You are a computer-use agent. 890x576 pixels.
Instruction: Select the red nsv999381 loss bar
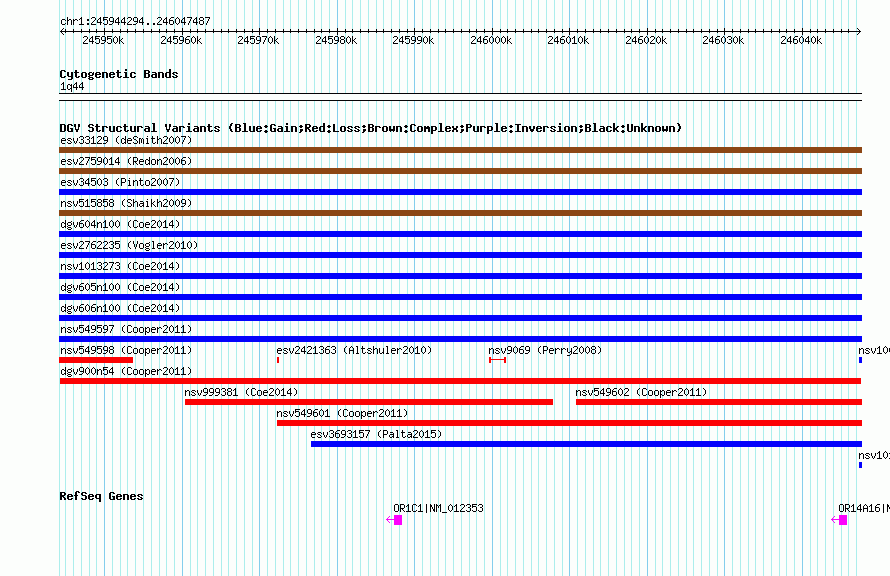pyautogui.click(x=369, y=402)
